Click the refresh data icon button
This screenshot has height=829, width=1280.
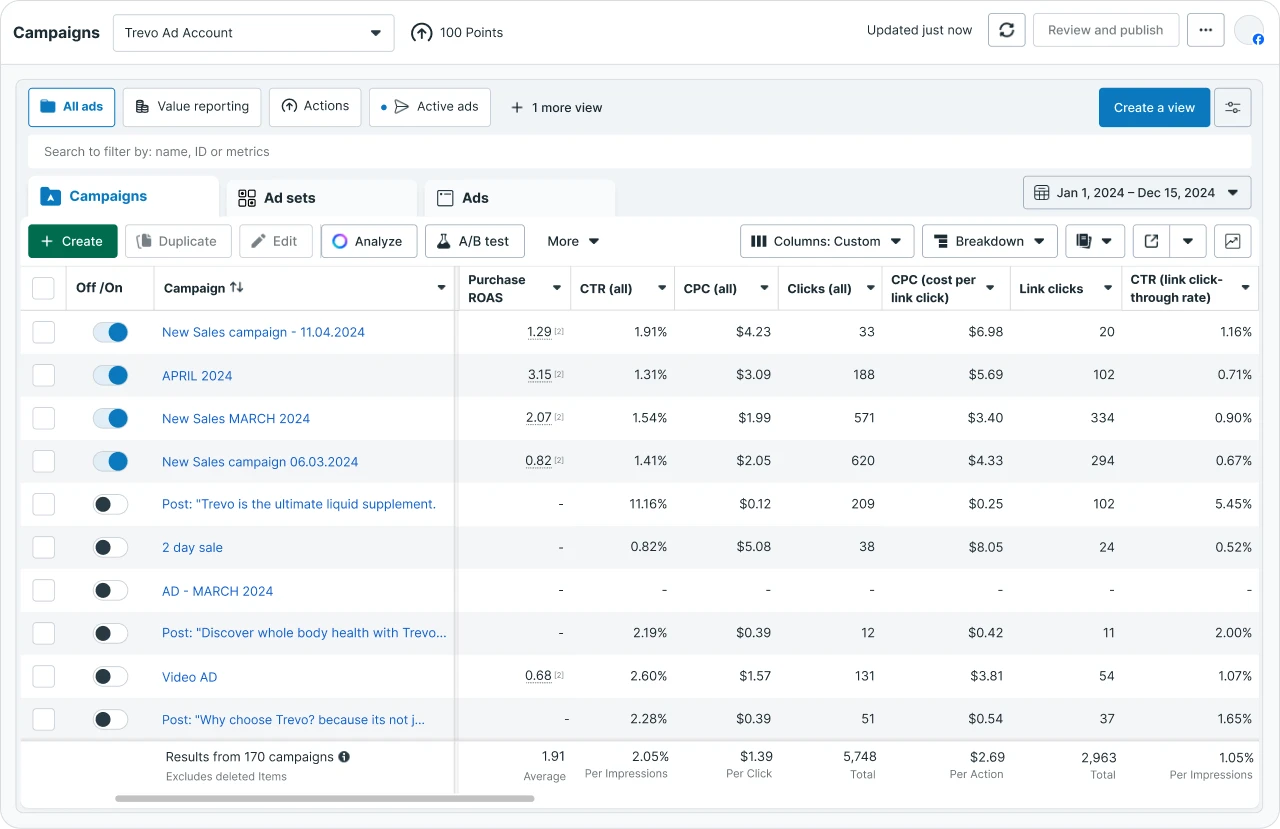click(1007, 30)
